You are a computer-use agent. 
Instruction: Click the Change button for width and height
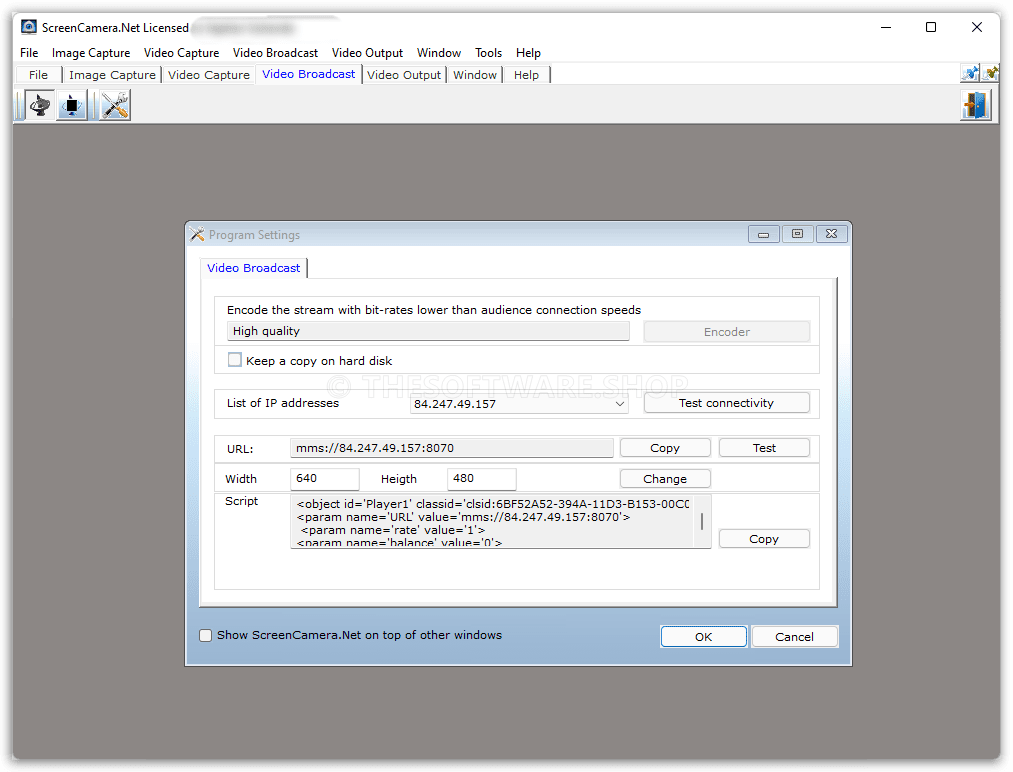tap(664, 479)
